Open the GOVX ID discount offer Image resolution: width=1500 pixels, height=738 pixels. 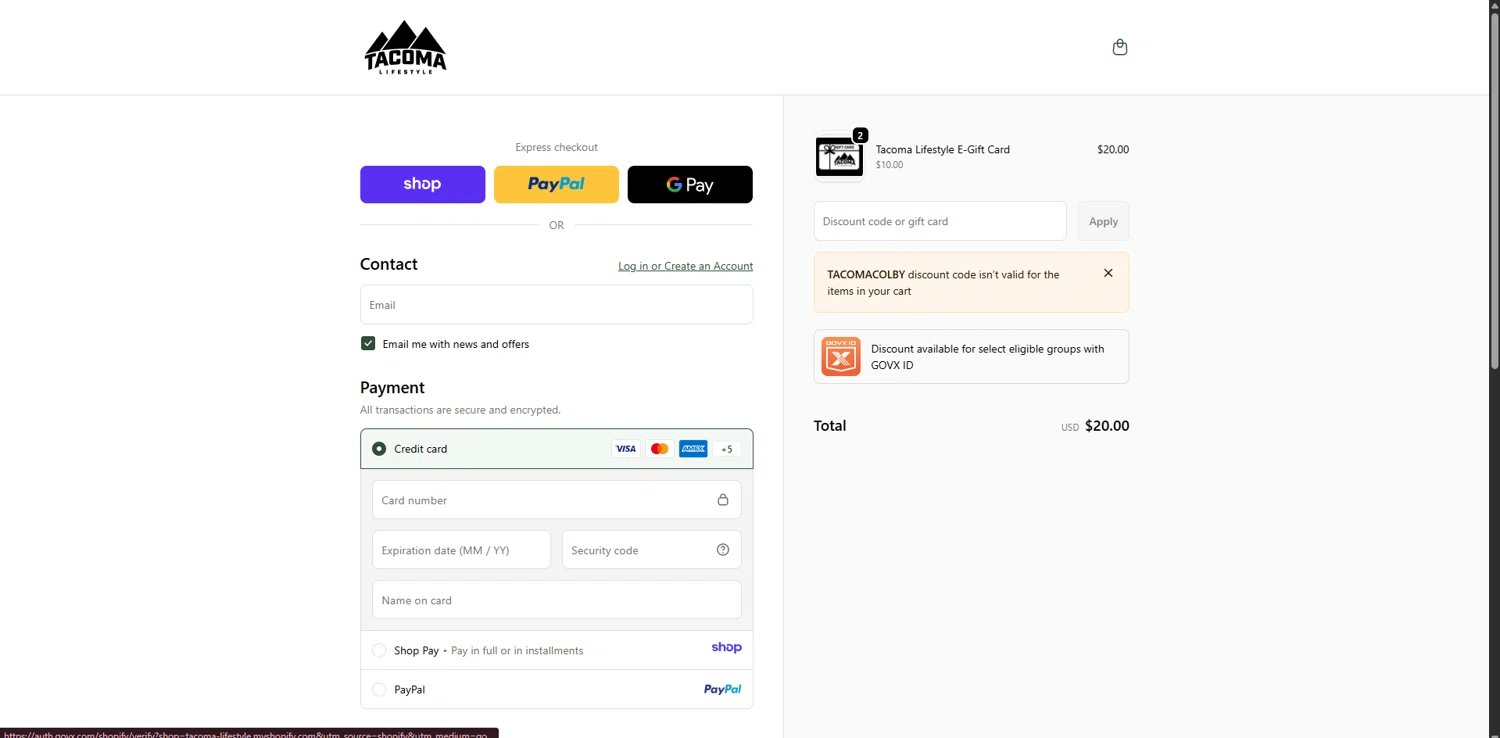(971, 356)
